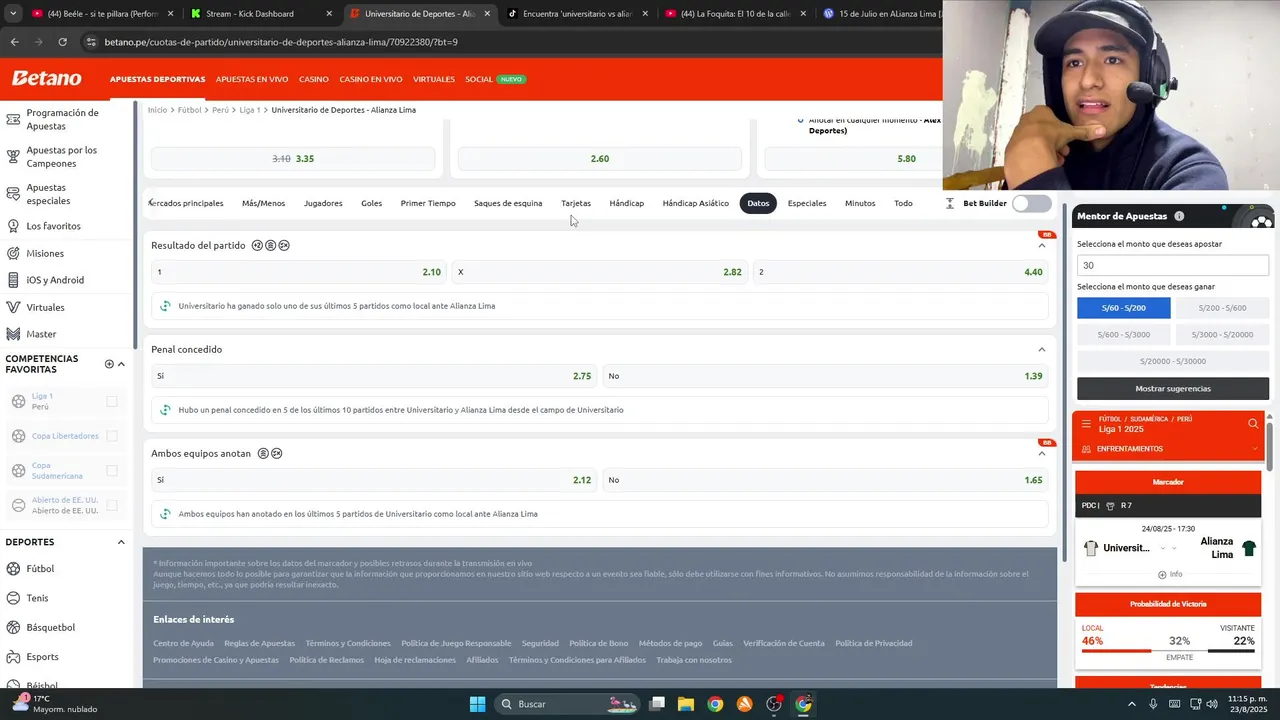
Task: Show hidden system tray icons
Action: coord(1131,704)
